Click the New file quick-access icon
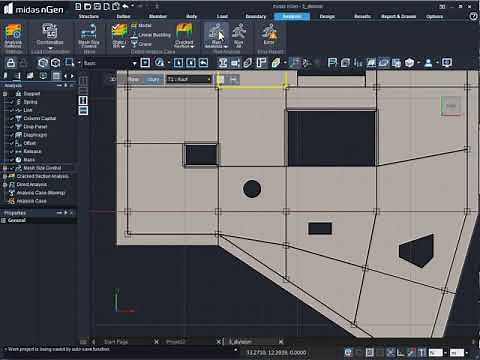The width and height of the screenshot is (480, 360). (x=78, y=6)
